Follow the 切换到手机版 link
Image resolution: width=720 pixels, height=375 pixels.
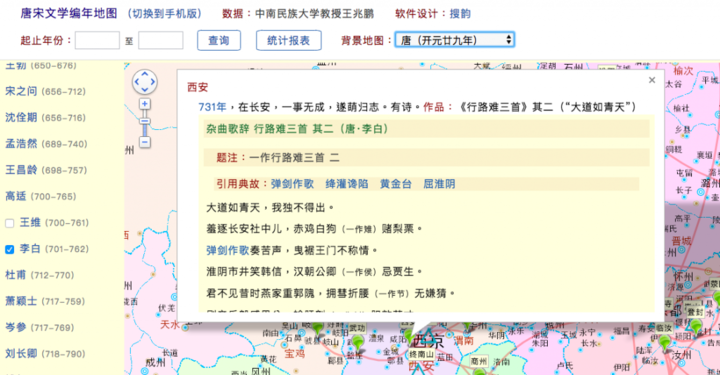tap(164, 14)
